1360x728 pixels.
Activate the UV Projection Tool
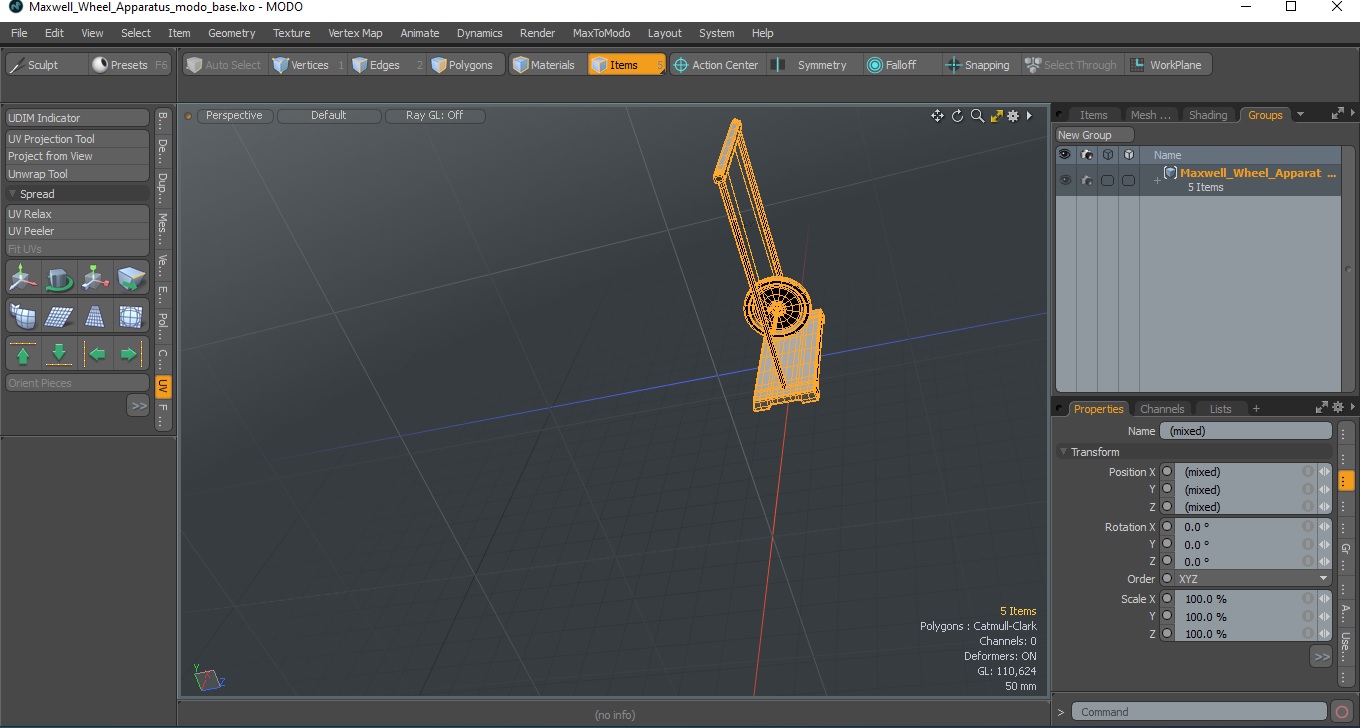click(x=78, y=139)
